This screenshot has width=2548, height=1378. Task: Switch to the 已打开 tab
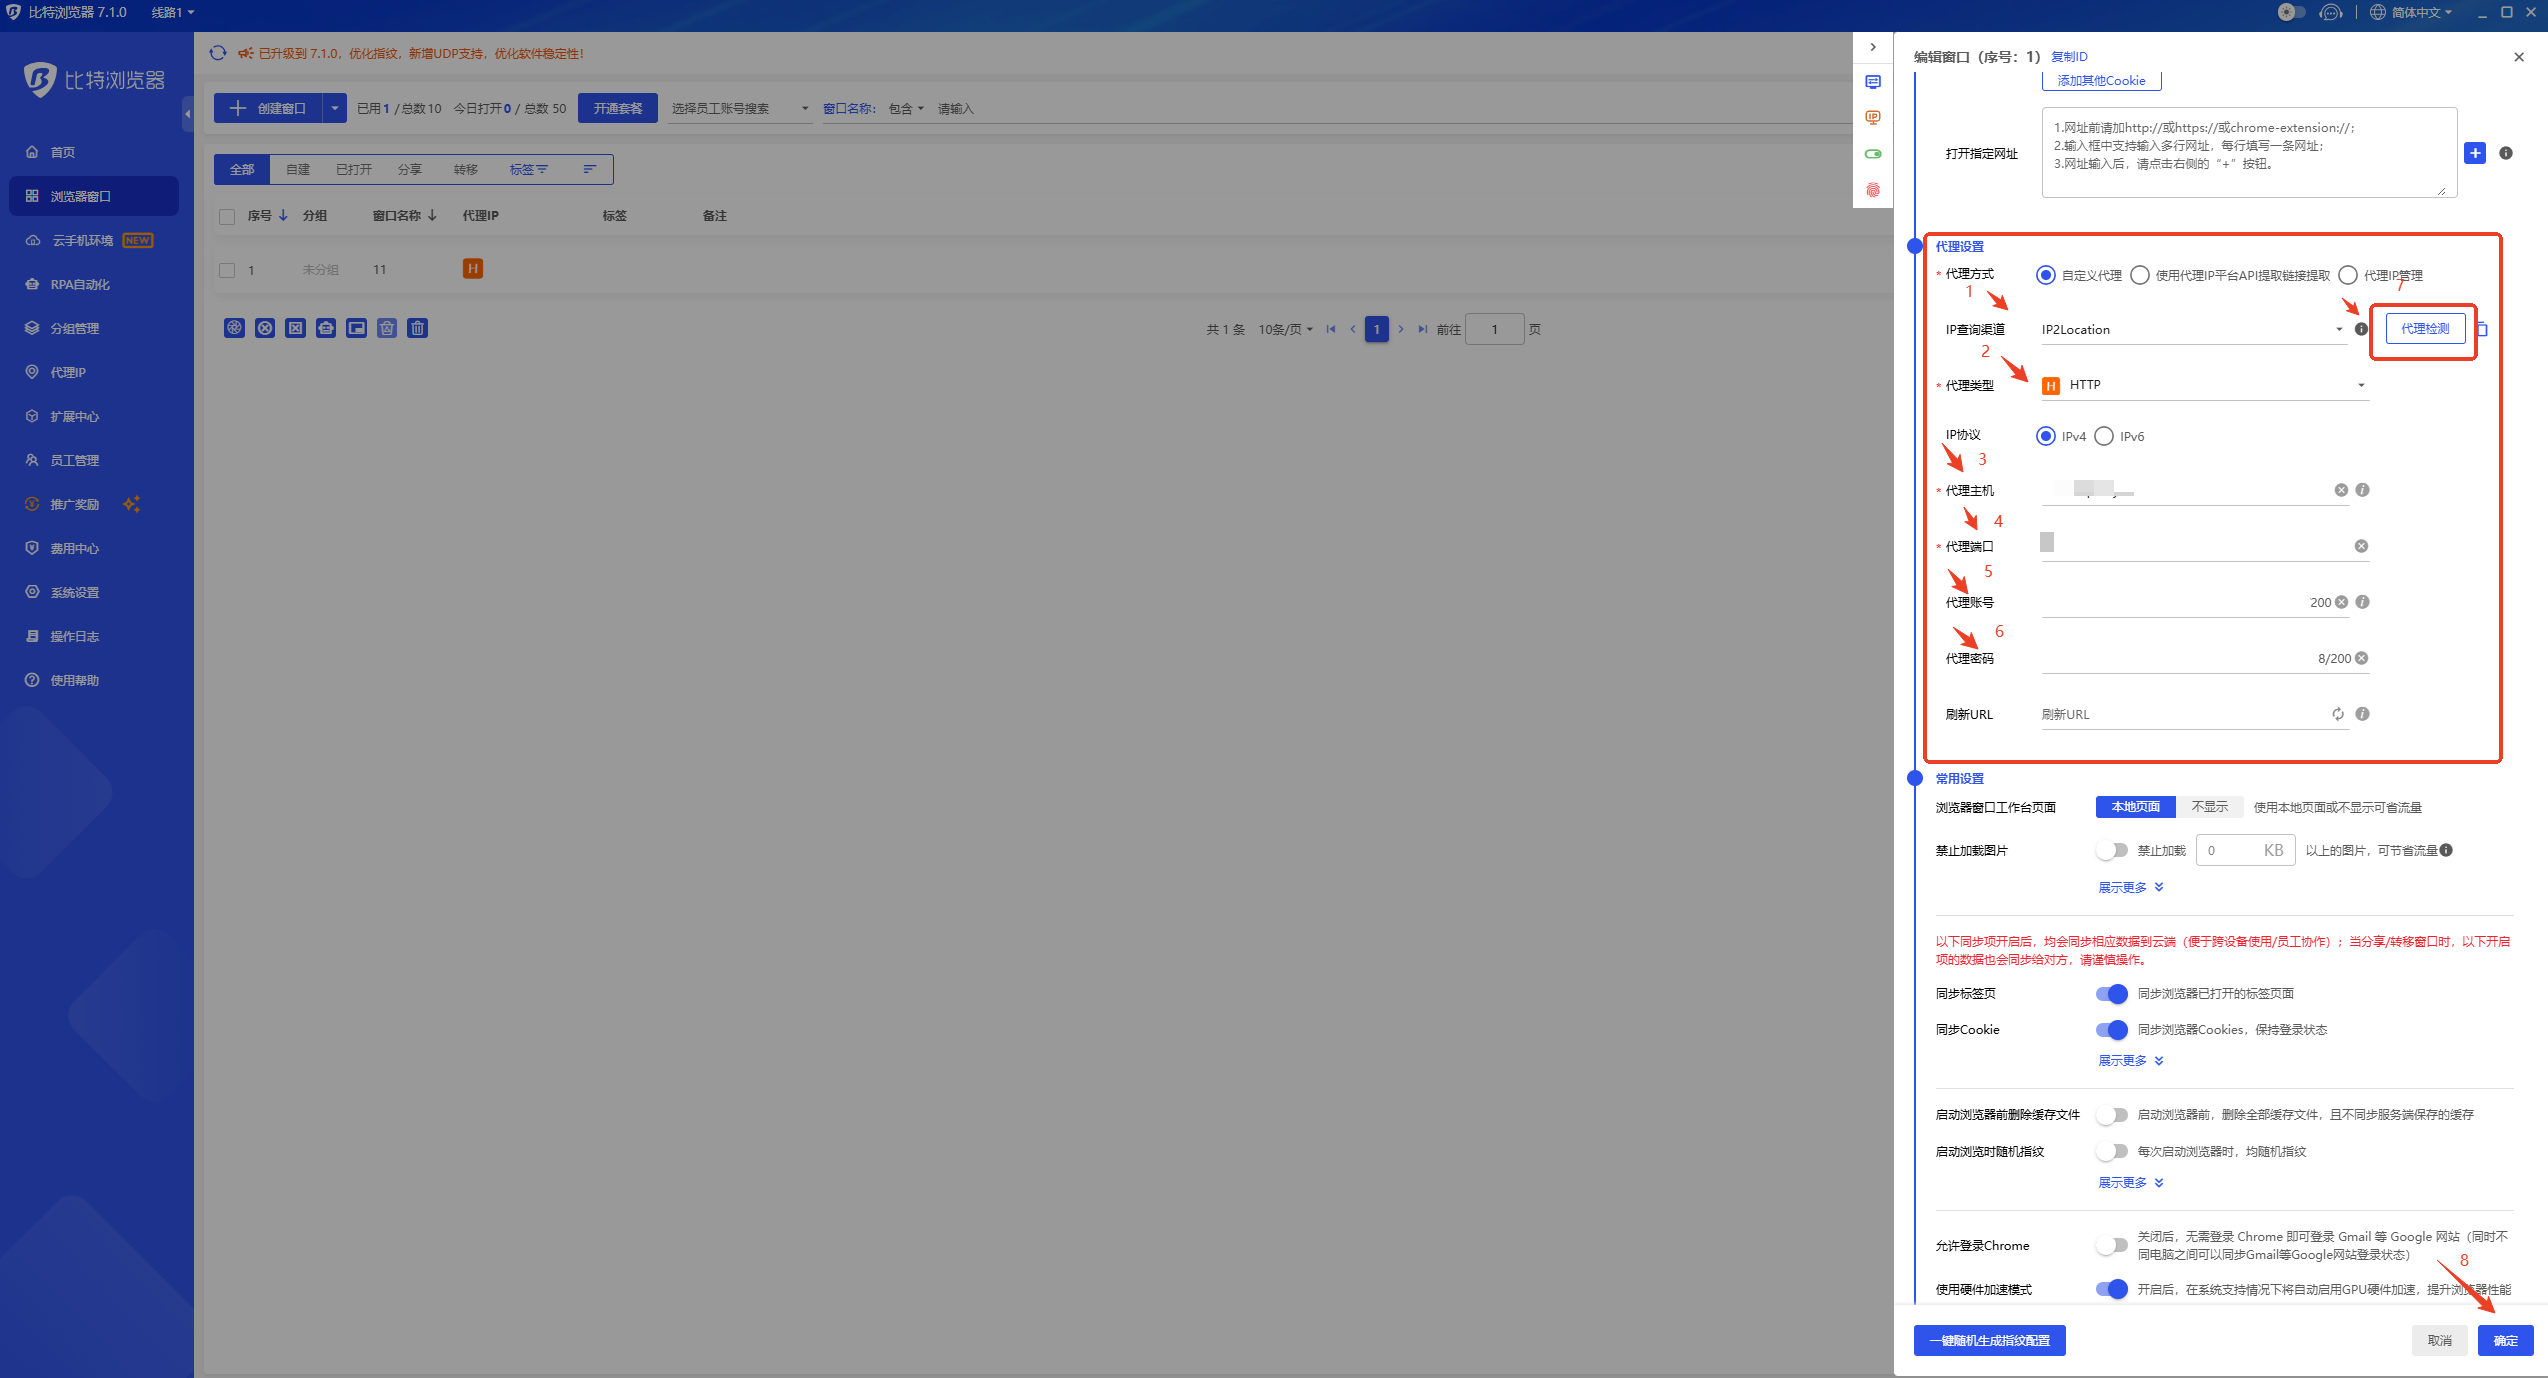coord(354,169)
